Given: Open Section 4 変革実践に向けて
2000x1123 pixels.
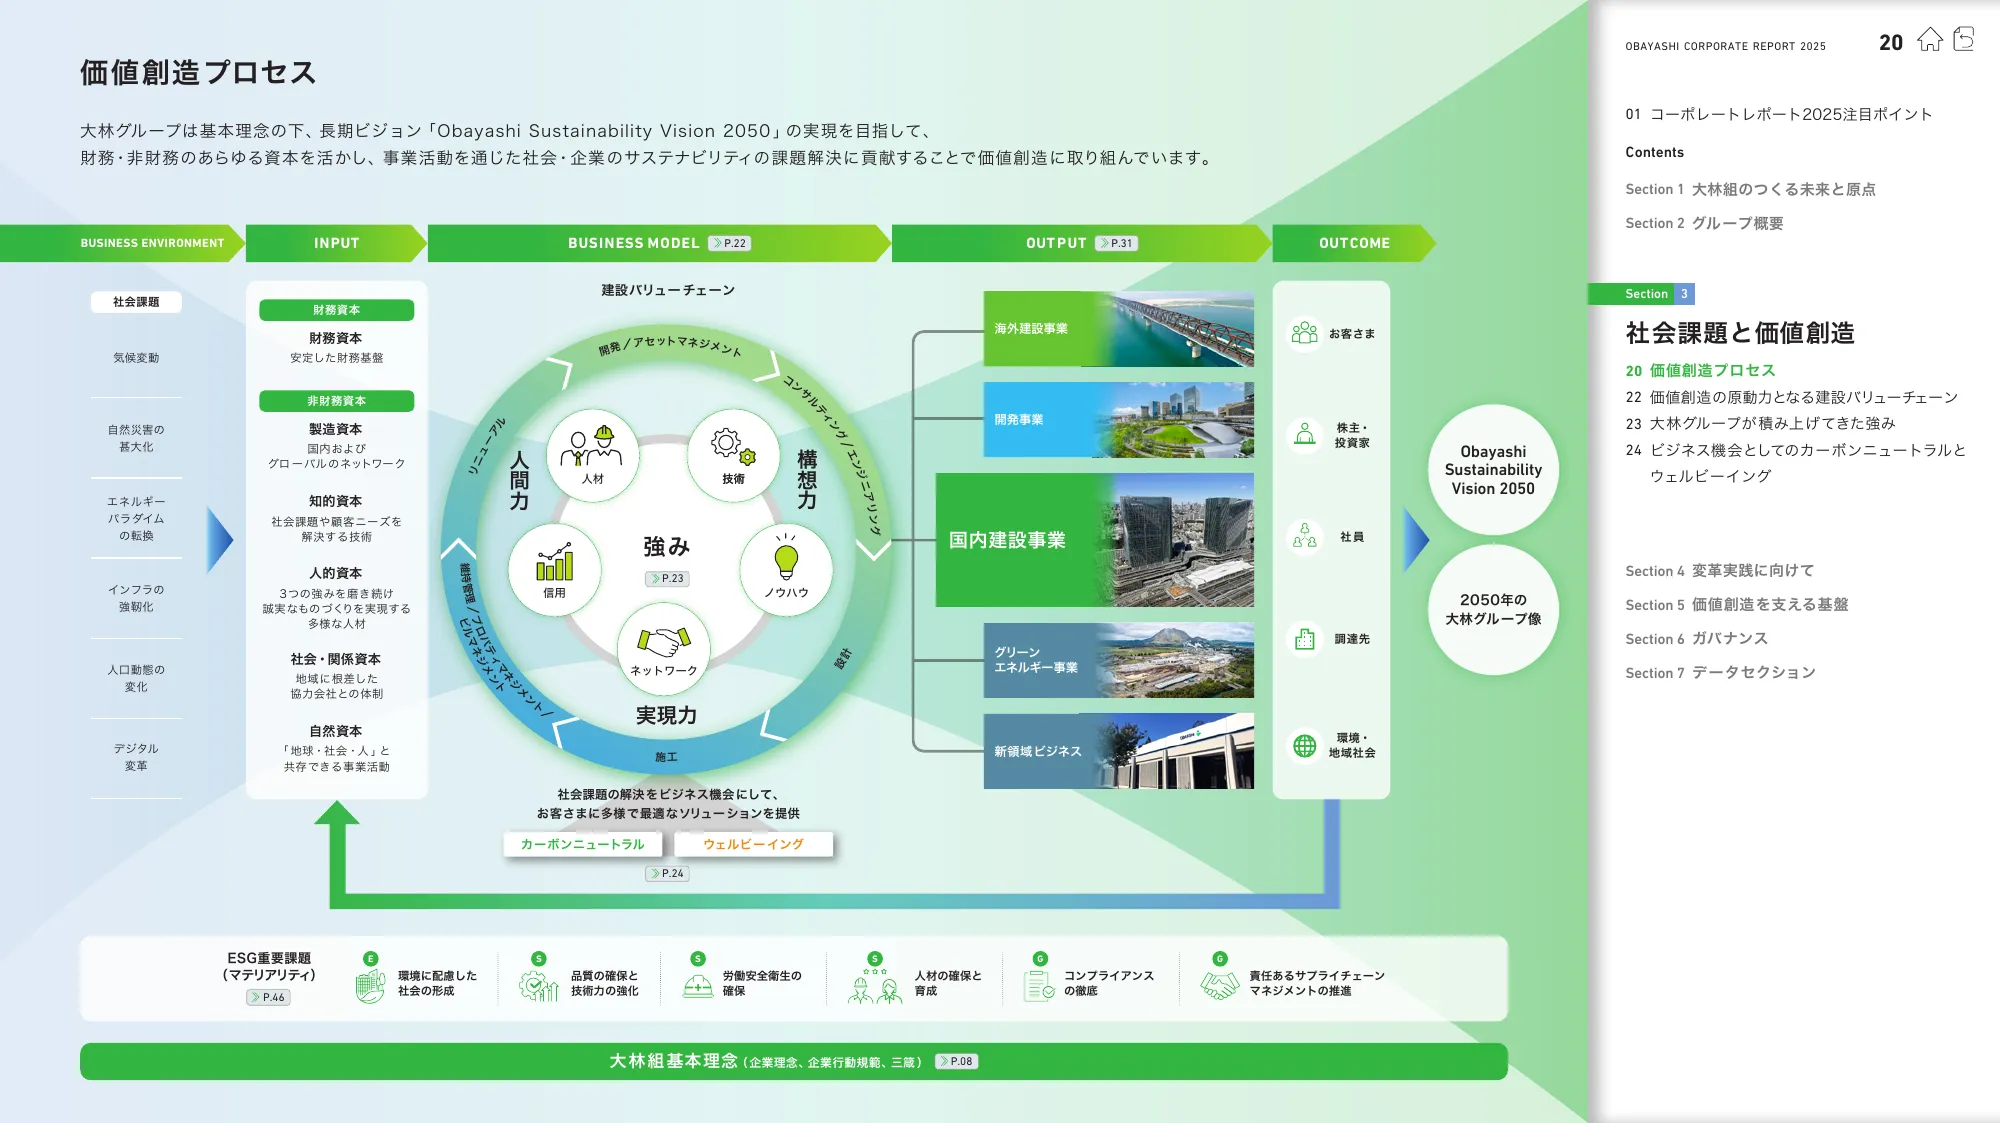Looking at the screenshot, I should pos(1719,571).
